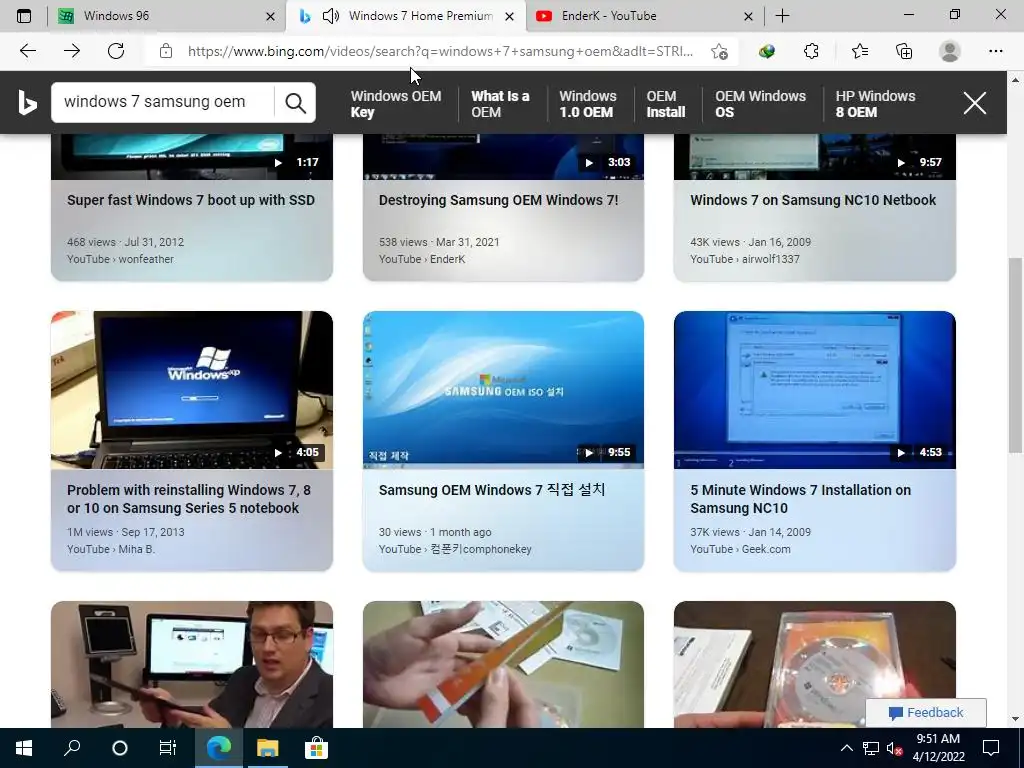Click YouTube › Geek.com source text
This screenshot has width=1024, height=768.
[740, 549]
